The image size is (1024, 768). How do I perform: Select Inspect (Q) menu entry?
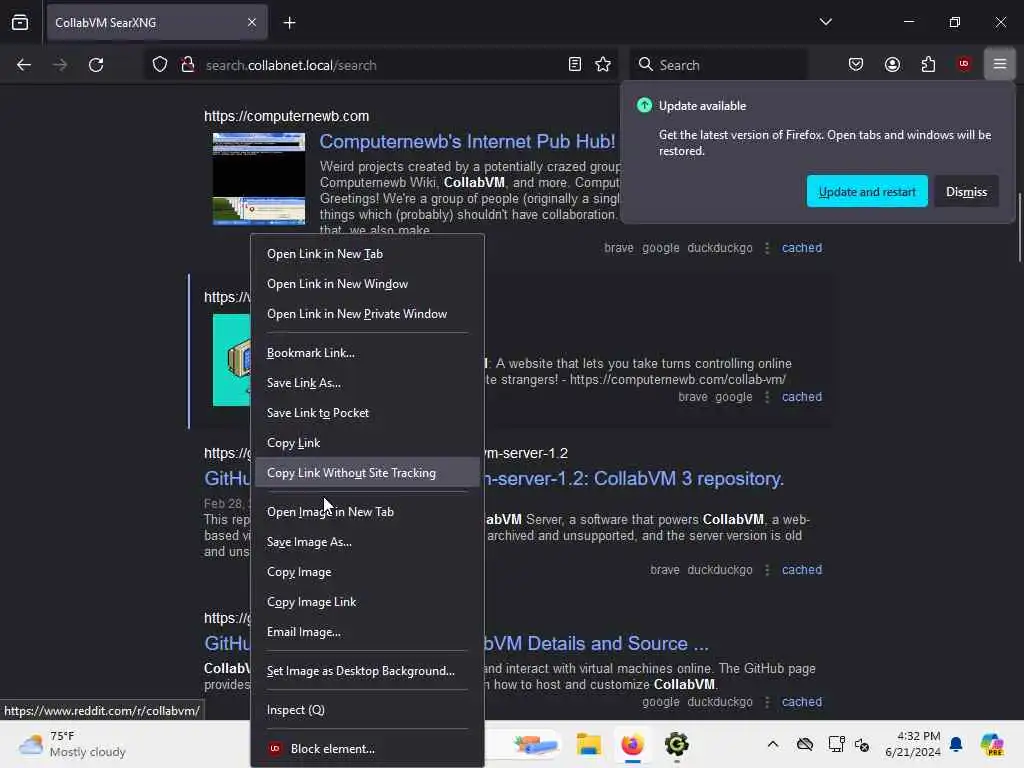368,710
